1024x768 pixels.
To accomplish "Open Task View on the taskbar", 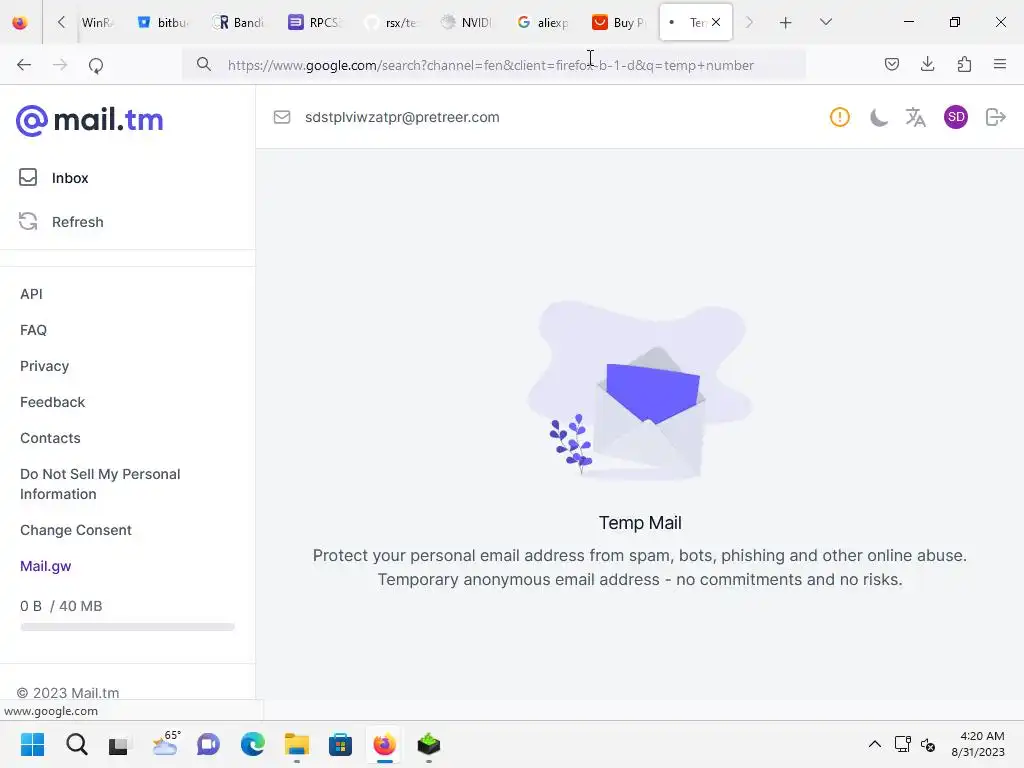I will 119,744.
